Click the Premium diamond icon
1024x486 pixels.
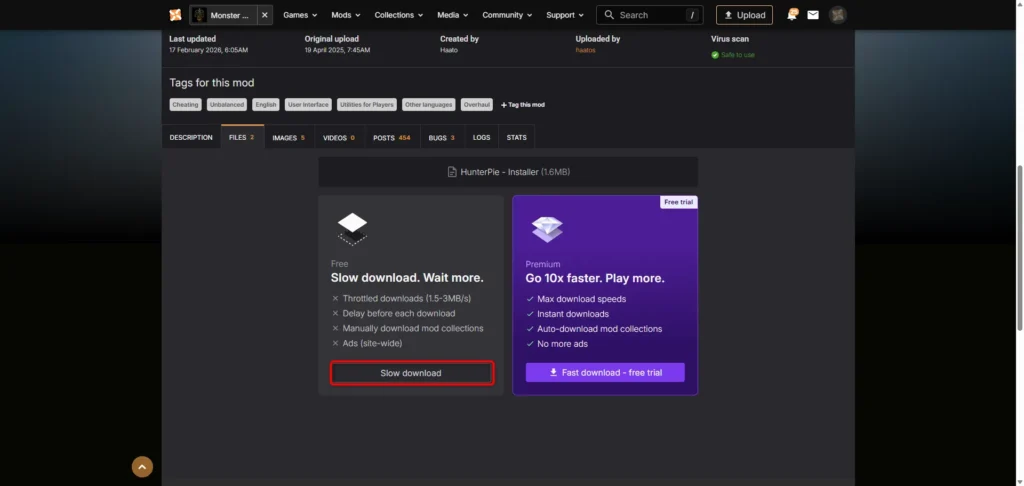pyautogui.click(x=547, y=229)
